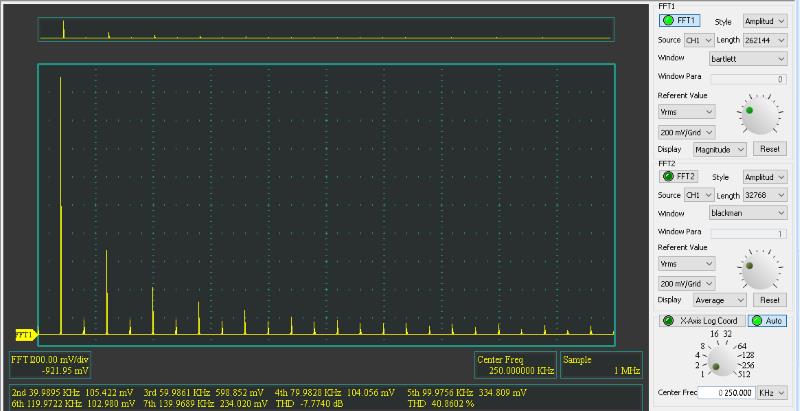Open FFT1 Source dropdown showing CH1
This screenshot has height=411, width=800.
point(697,40)
